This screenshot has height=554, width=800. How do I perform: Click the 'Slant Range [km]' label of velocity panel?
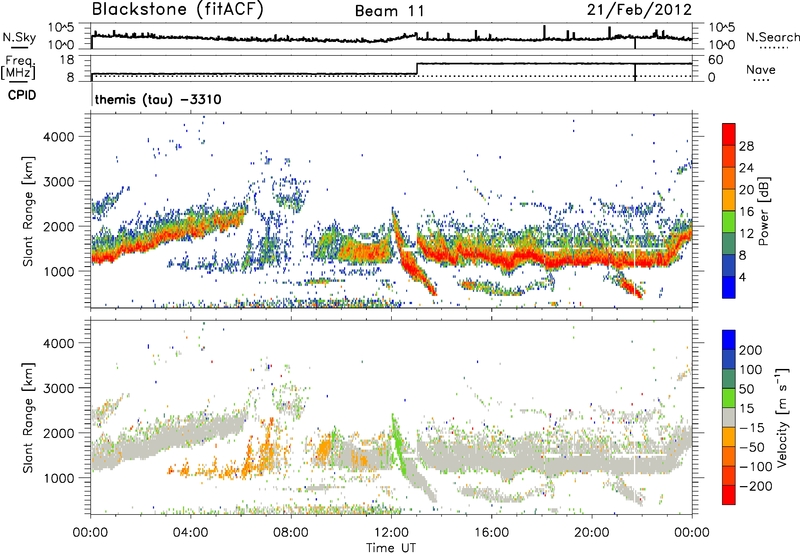[x=29, y=418]
